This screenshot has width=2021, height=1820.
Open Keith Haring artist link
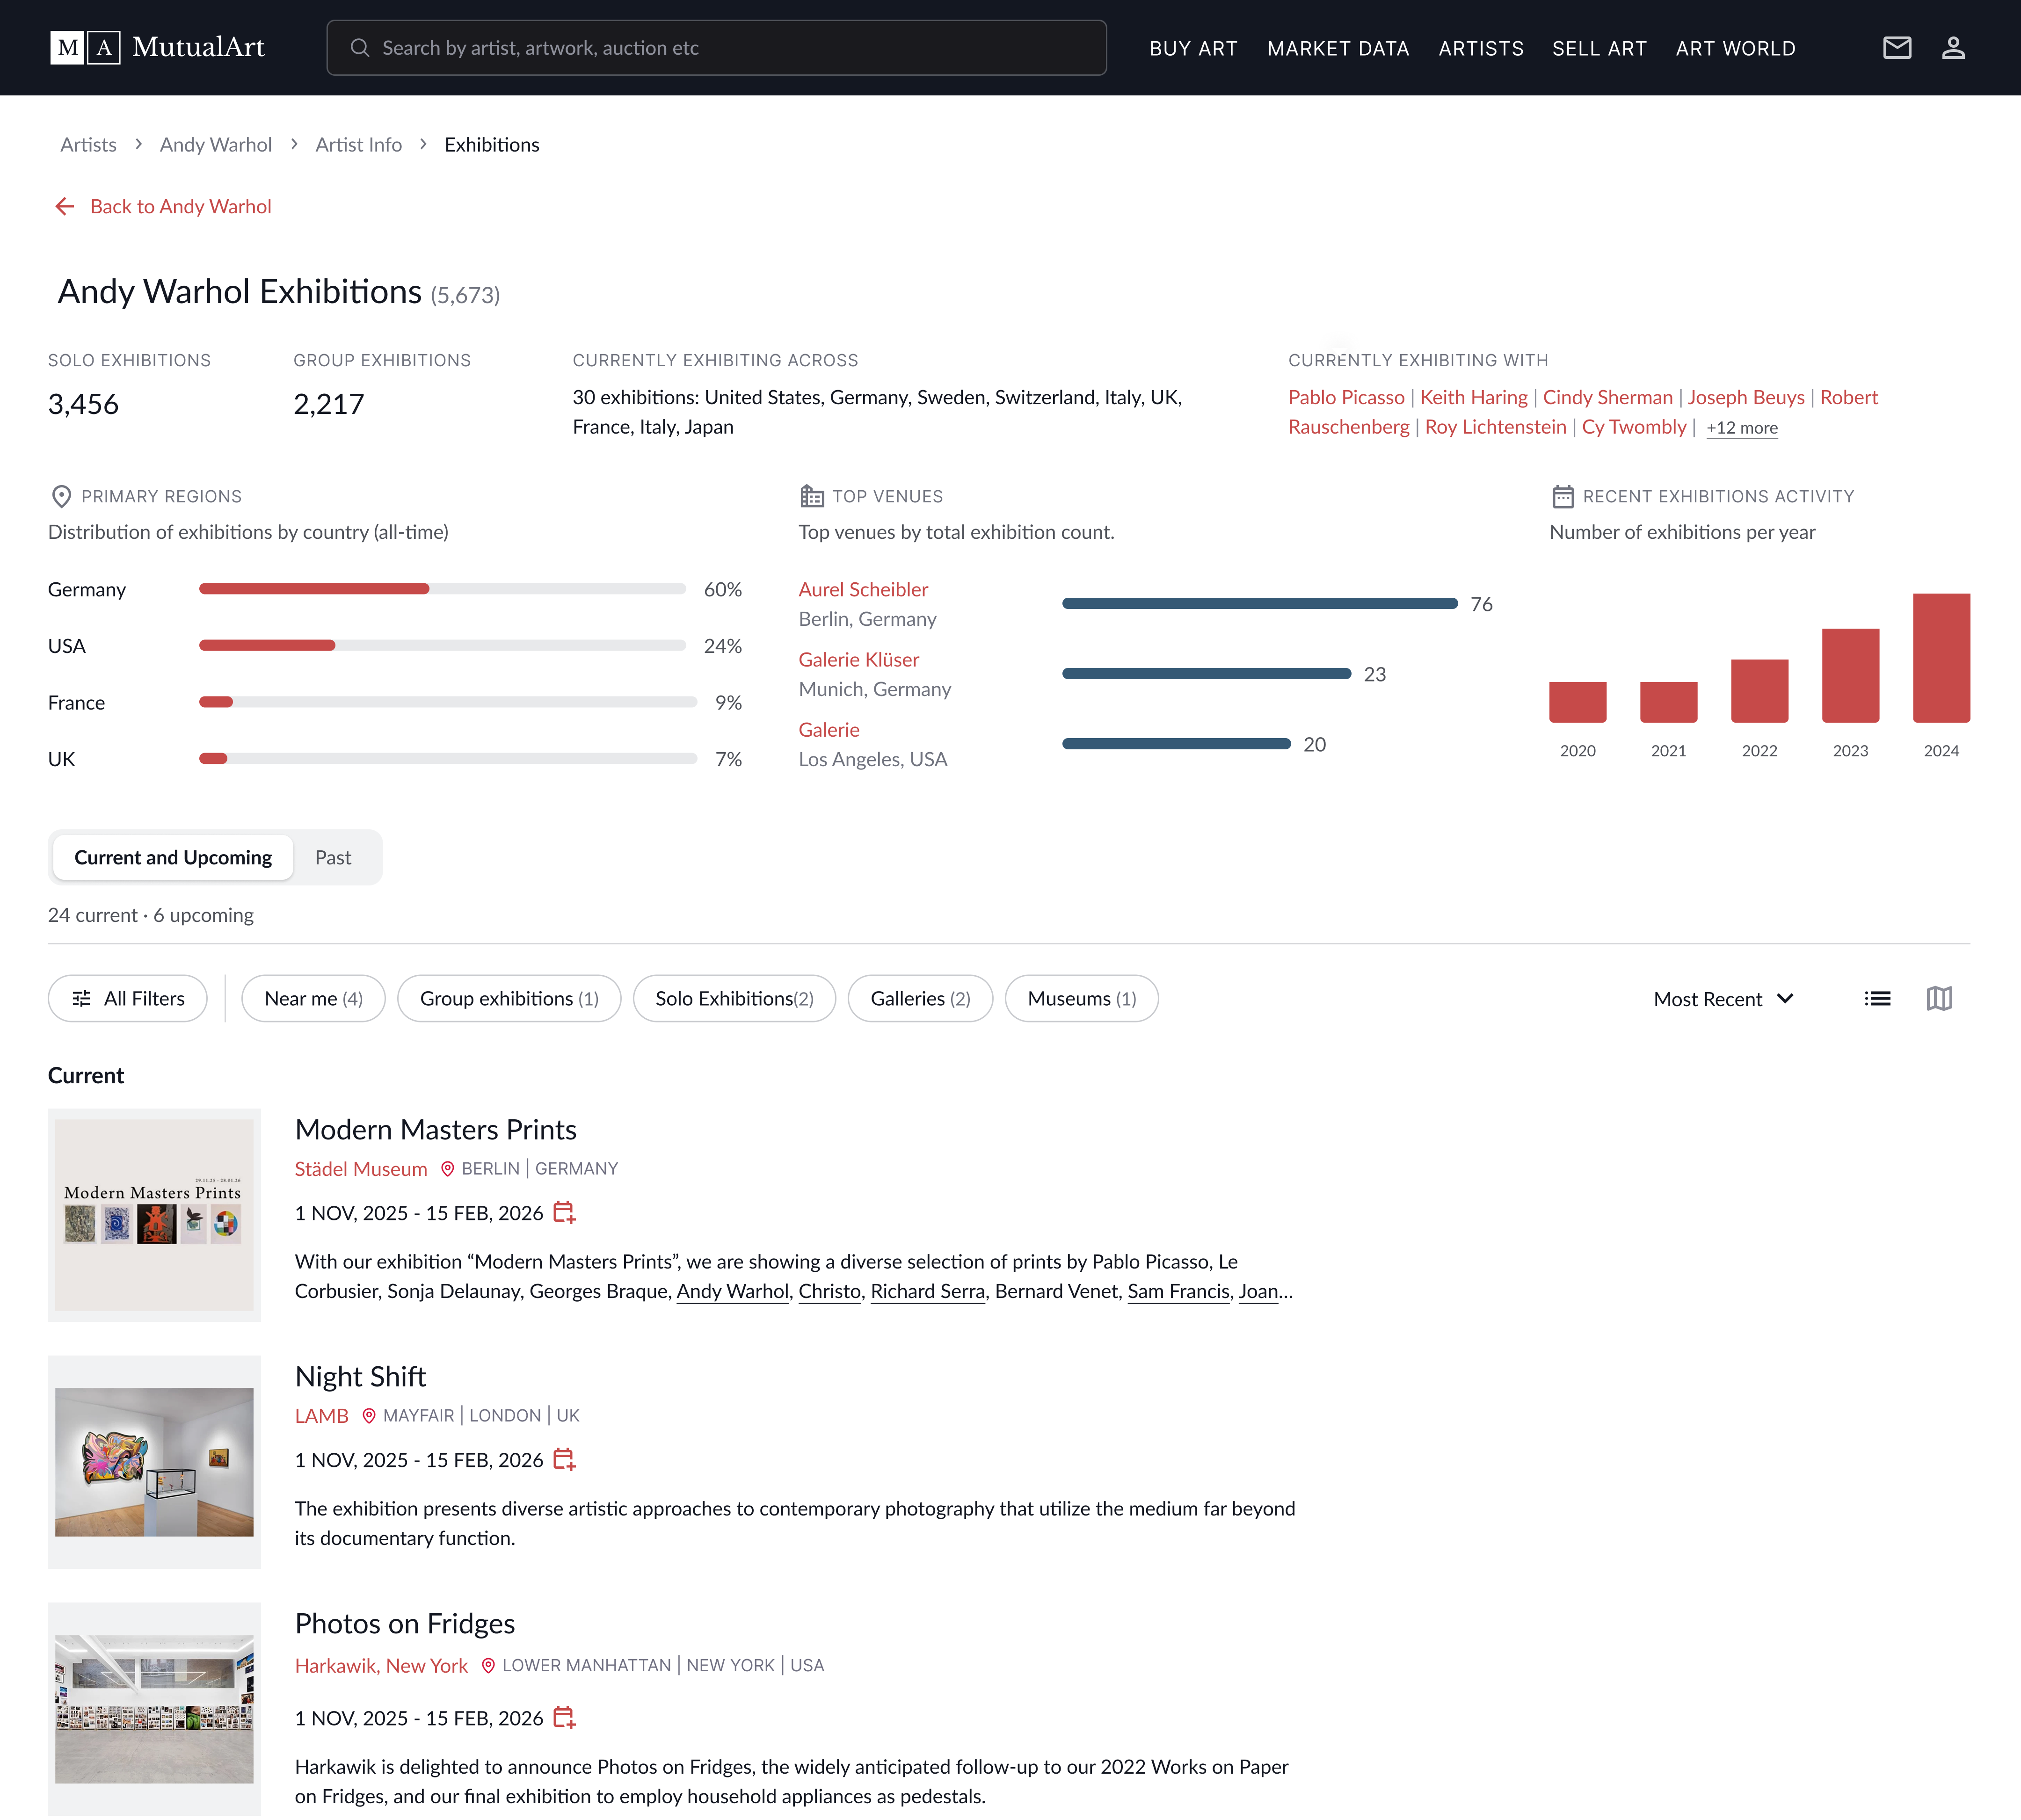(1474, 397)
